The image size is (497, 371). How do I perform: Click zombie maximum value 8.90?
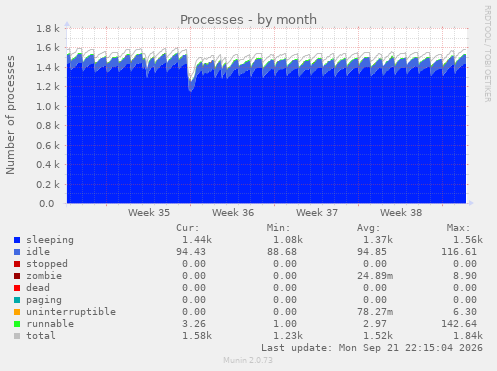pos(465,276)
